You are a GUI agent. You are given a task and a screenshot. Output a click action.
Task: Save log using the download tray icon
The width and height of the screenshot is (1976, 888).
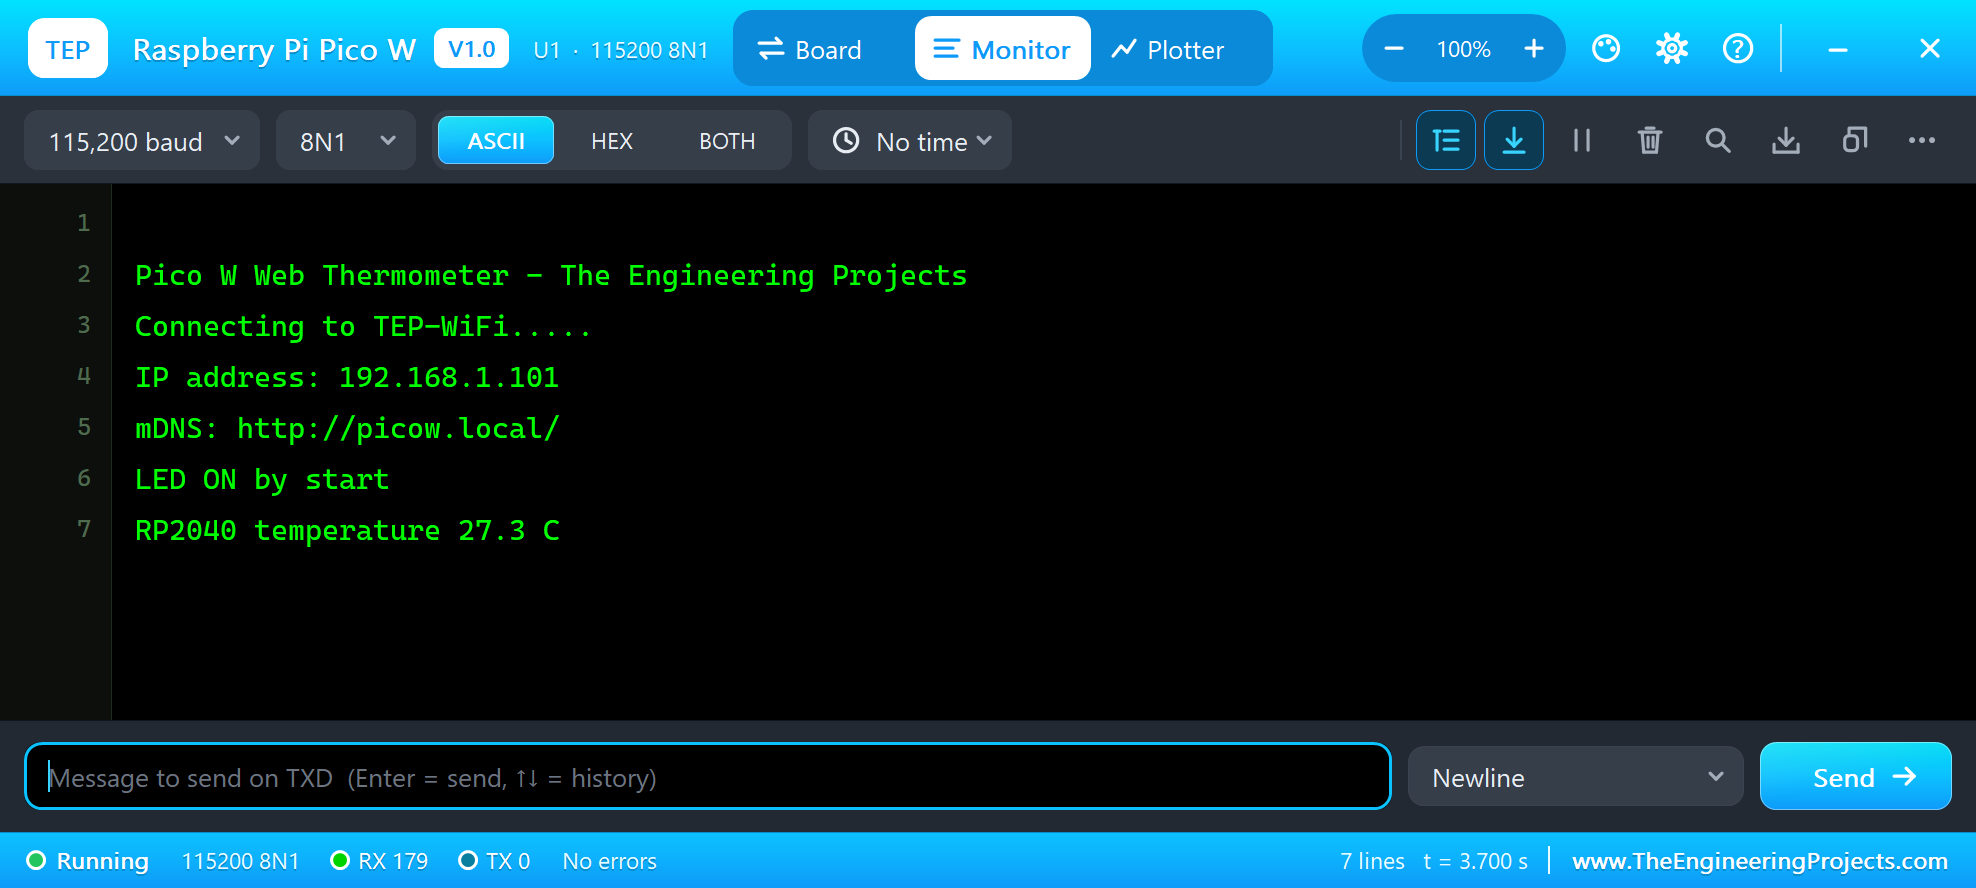coord(1786,140)
